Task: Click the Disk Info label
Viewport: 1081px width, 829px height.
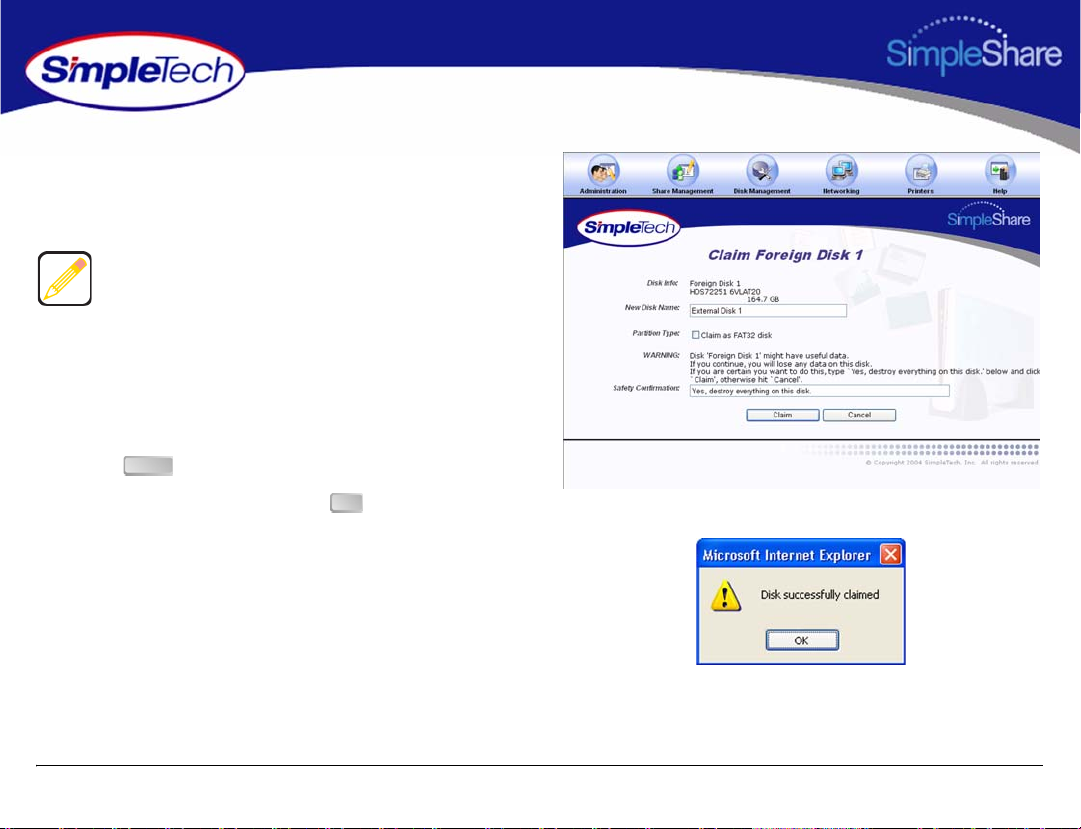Action: point(662,283)
